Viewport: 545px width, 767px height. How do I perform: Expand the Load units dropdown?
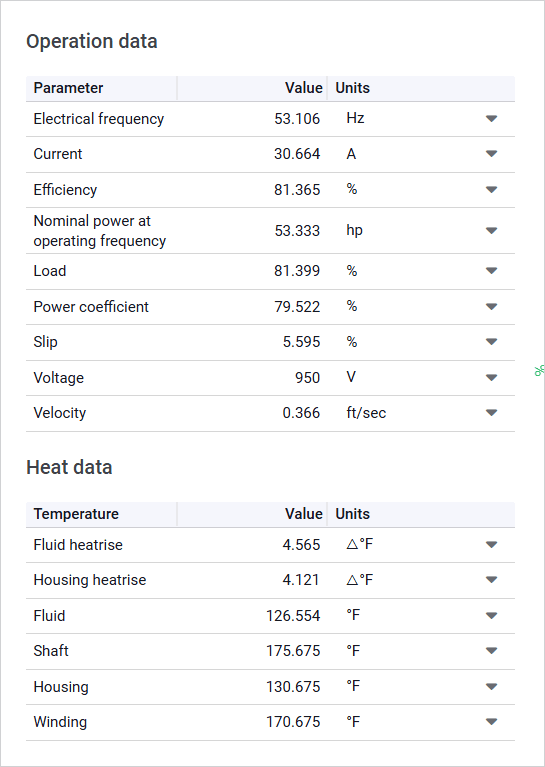coord(491,271)
